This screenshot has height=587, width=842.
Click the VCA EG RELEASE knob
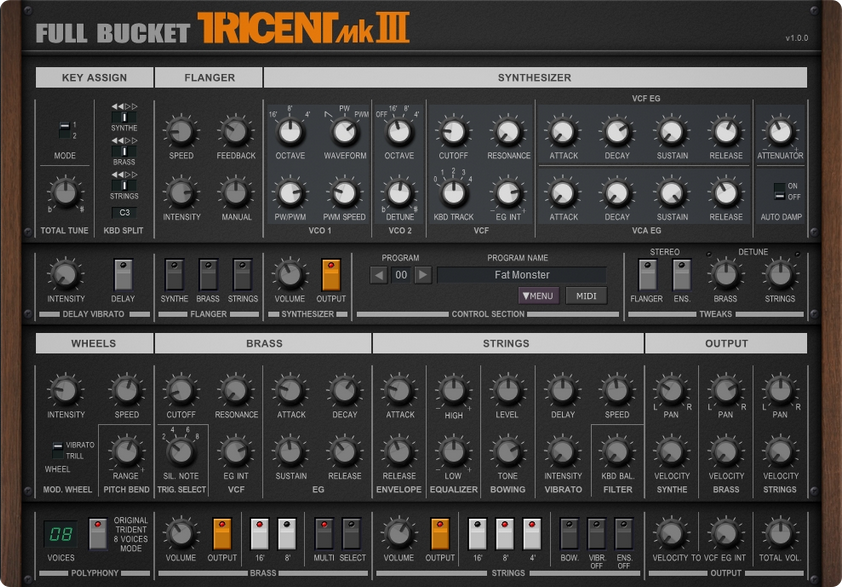coord(726,193)
